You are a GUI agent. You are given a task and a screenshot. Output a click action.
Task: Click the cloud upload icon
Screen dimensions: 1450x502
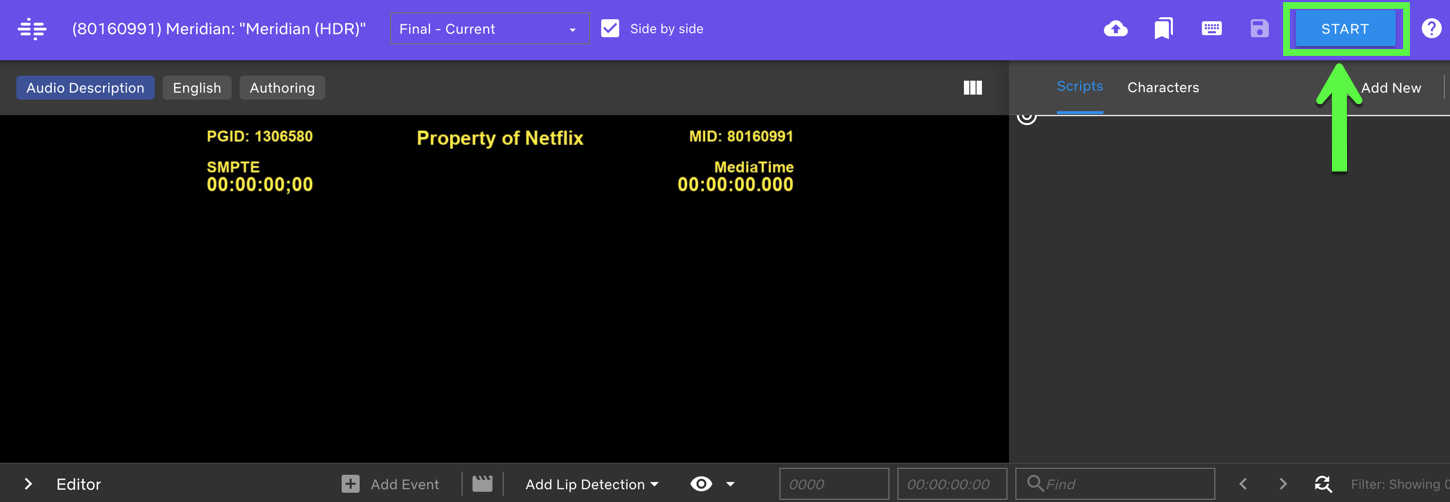point(1116,29)
